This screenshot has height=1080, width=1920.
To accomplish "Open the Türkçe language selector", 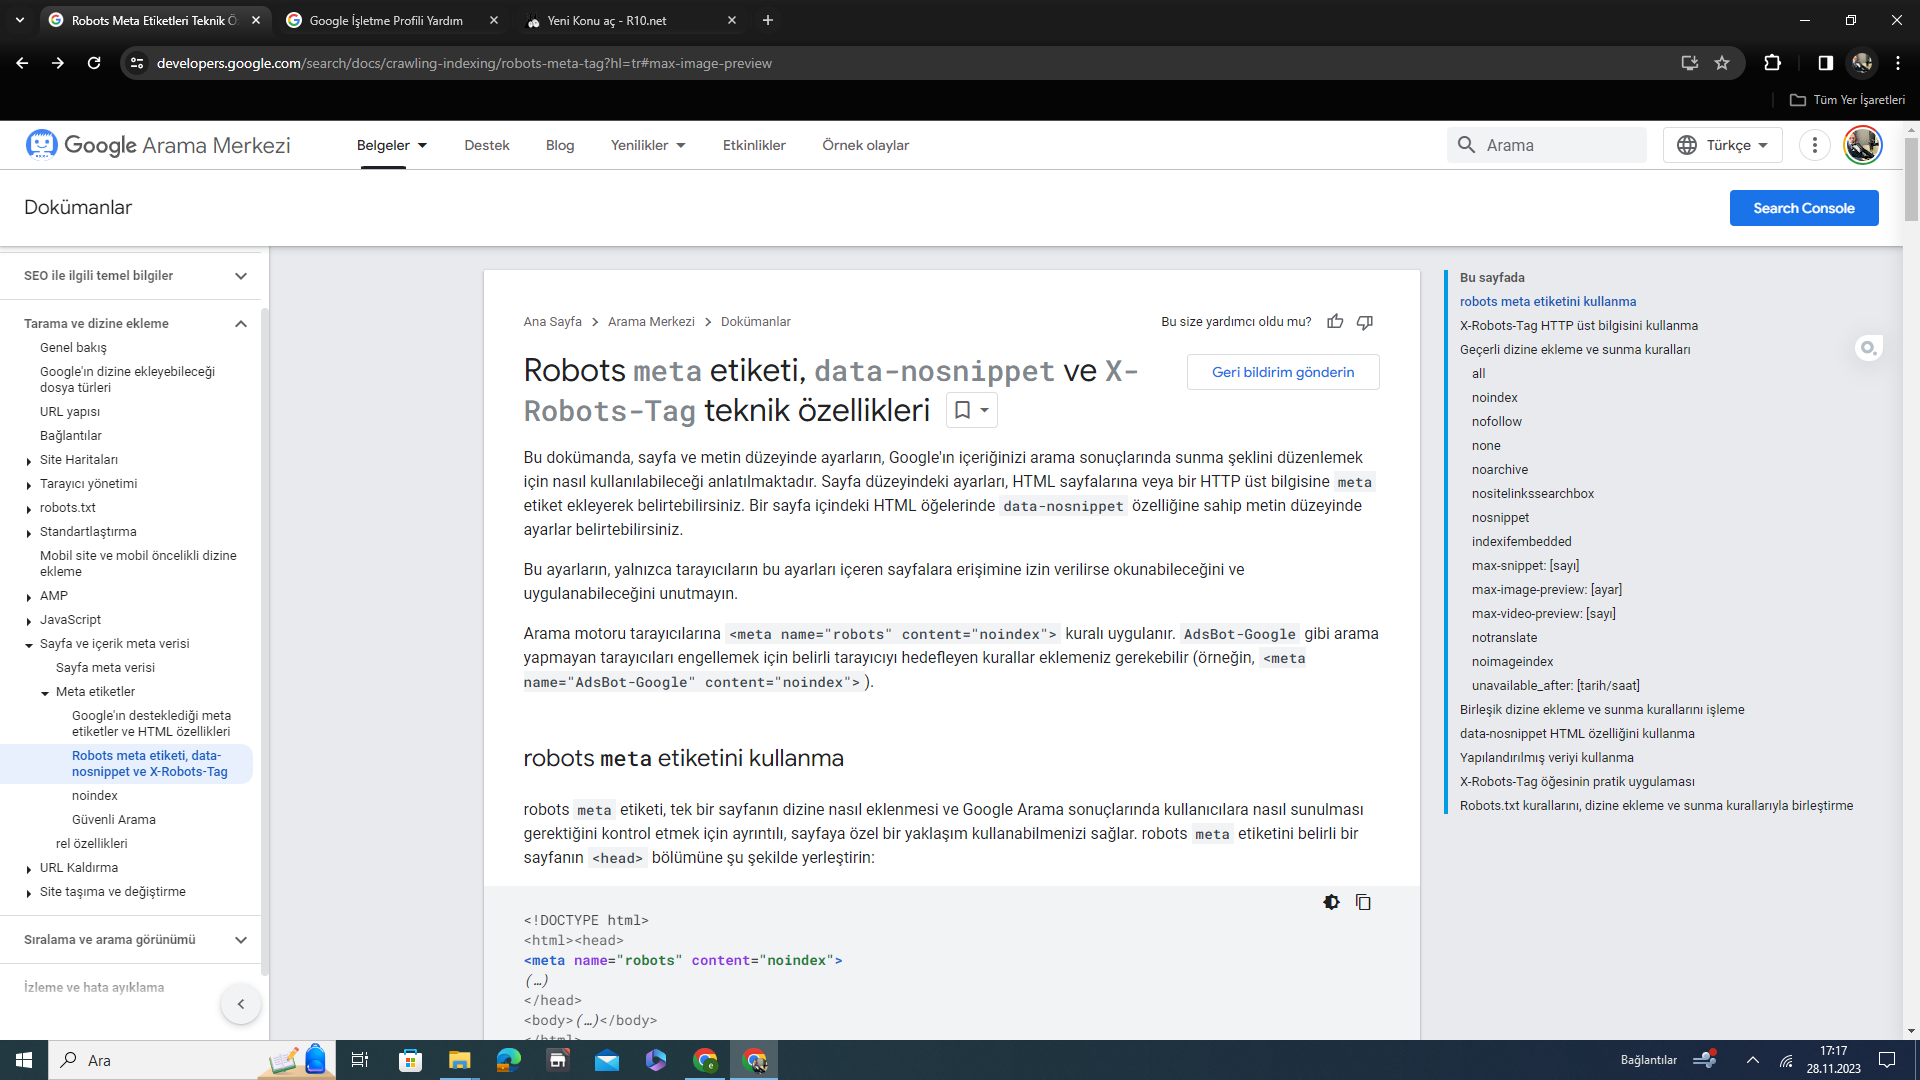I will pos(1723,145).
